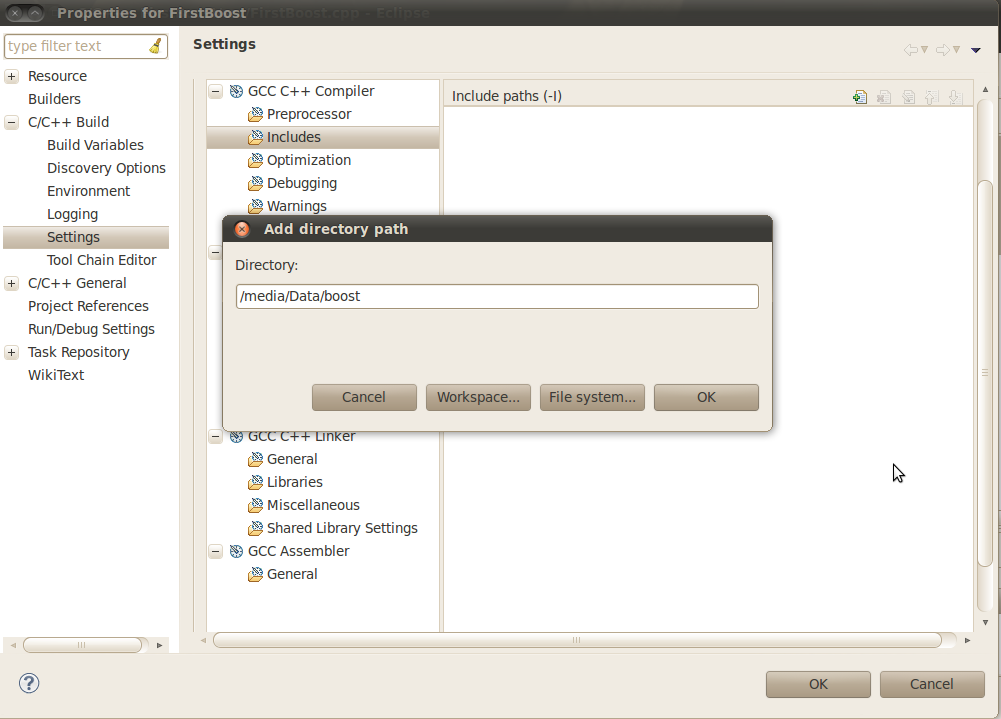Click the horizontal scrollbar under settings tree

tap(577, 640)
